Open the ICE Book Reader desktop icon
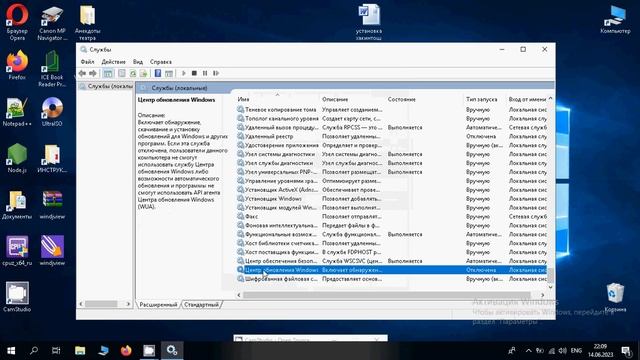Screen dimensions: 640x360 coord(52,69)
